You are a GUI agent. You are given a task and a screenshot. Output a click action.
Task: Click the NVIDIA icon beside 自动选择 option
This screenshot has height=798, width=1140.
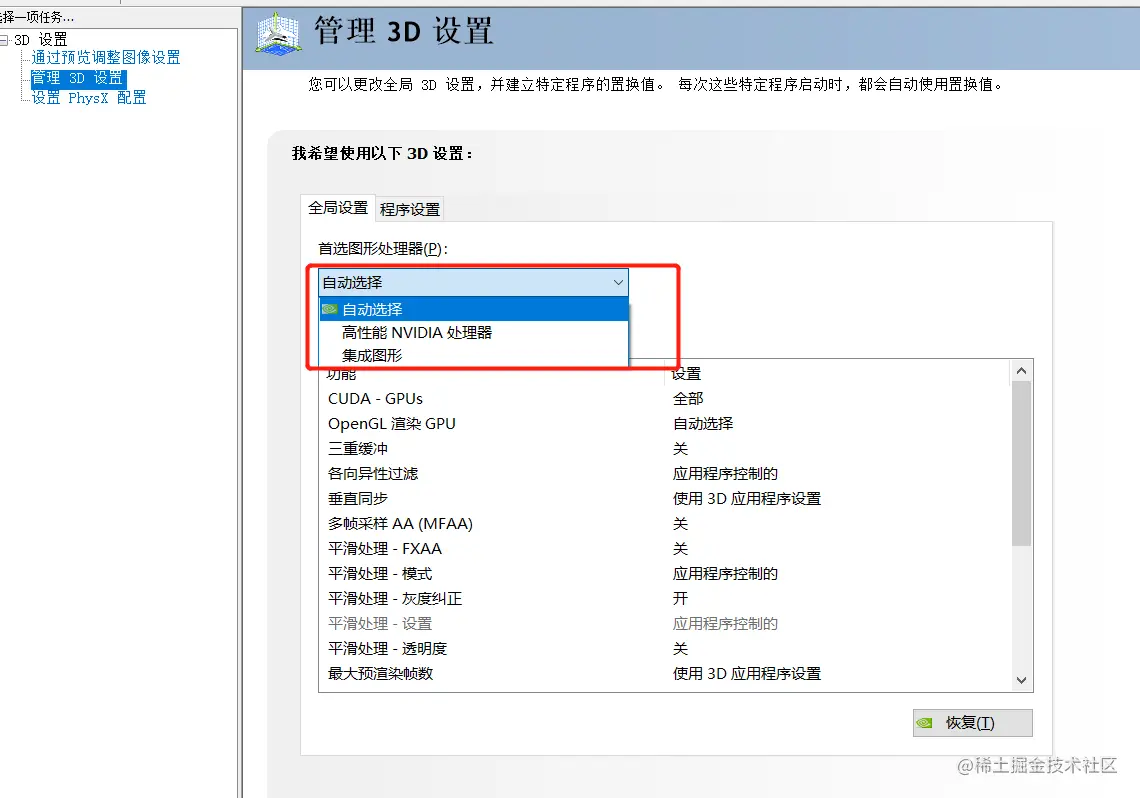coord(329,309)
